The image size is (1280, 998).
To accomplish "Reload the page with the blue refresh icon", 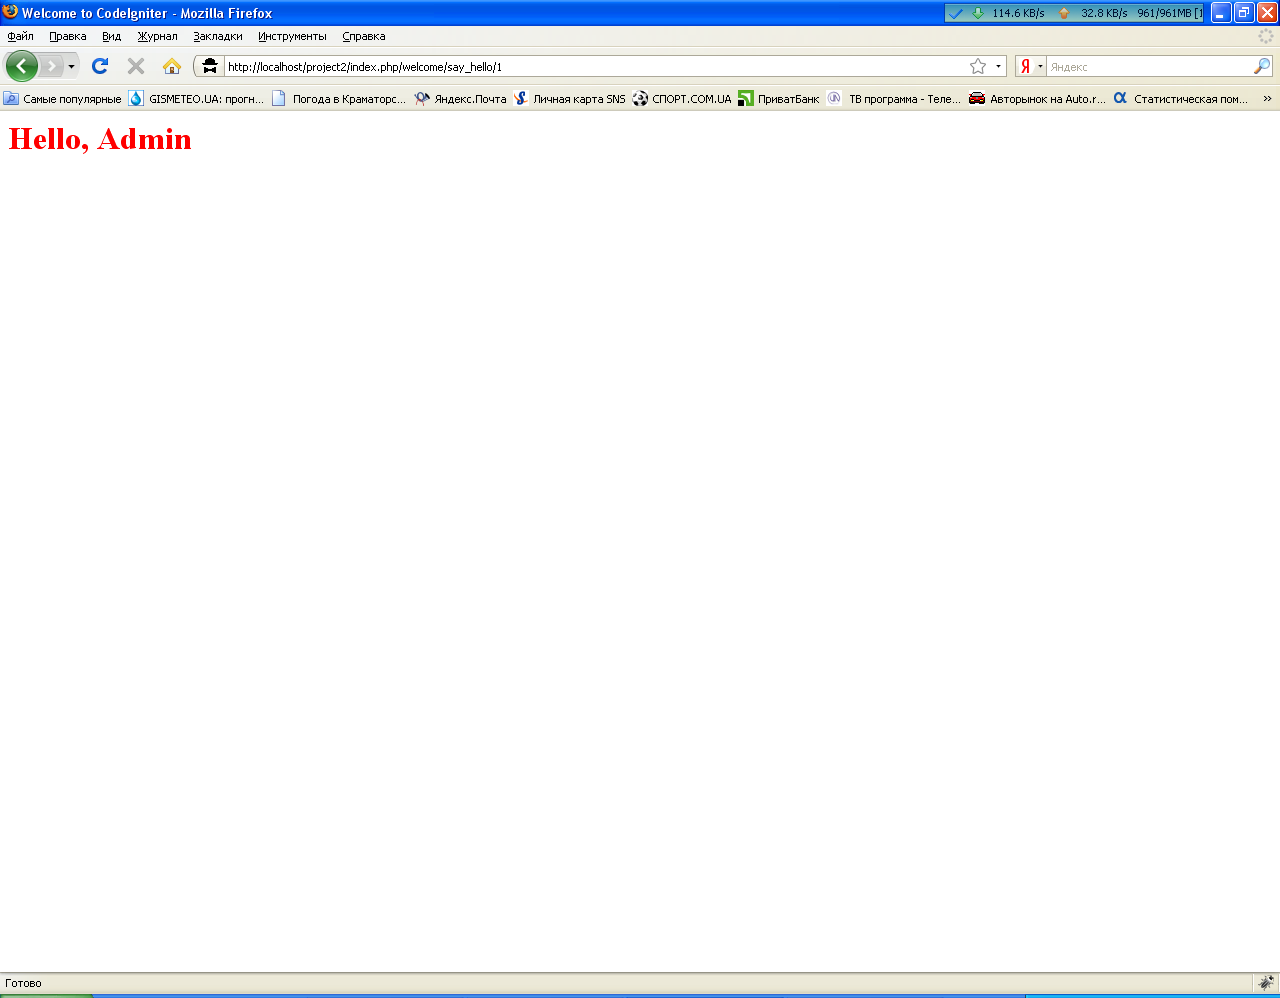I will coord(100,66).
